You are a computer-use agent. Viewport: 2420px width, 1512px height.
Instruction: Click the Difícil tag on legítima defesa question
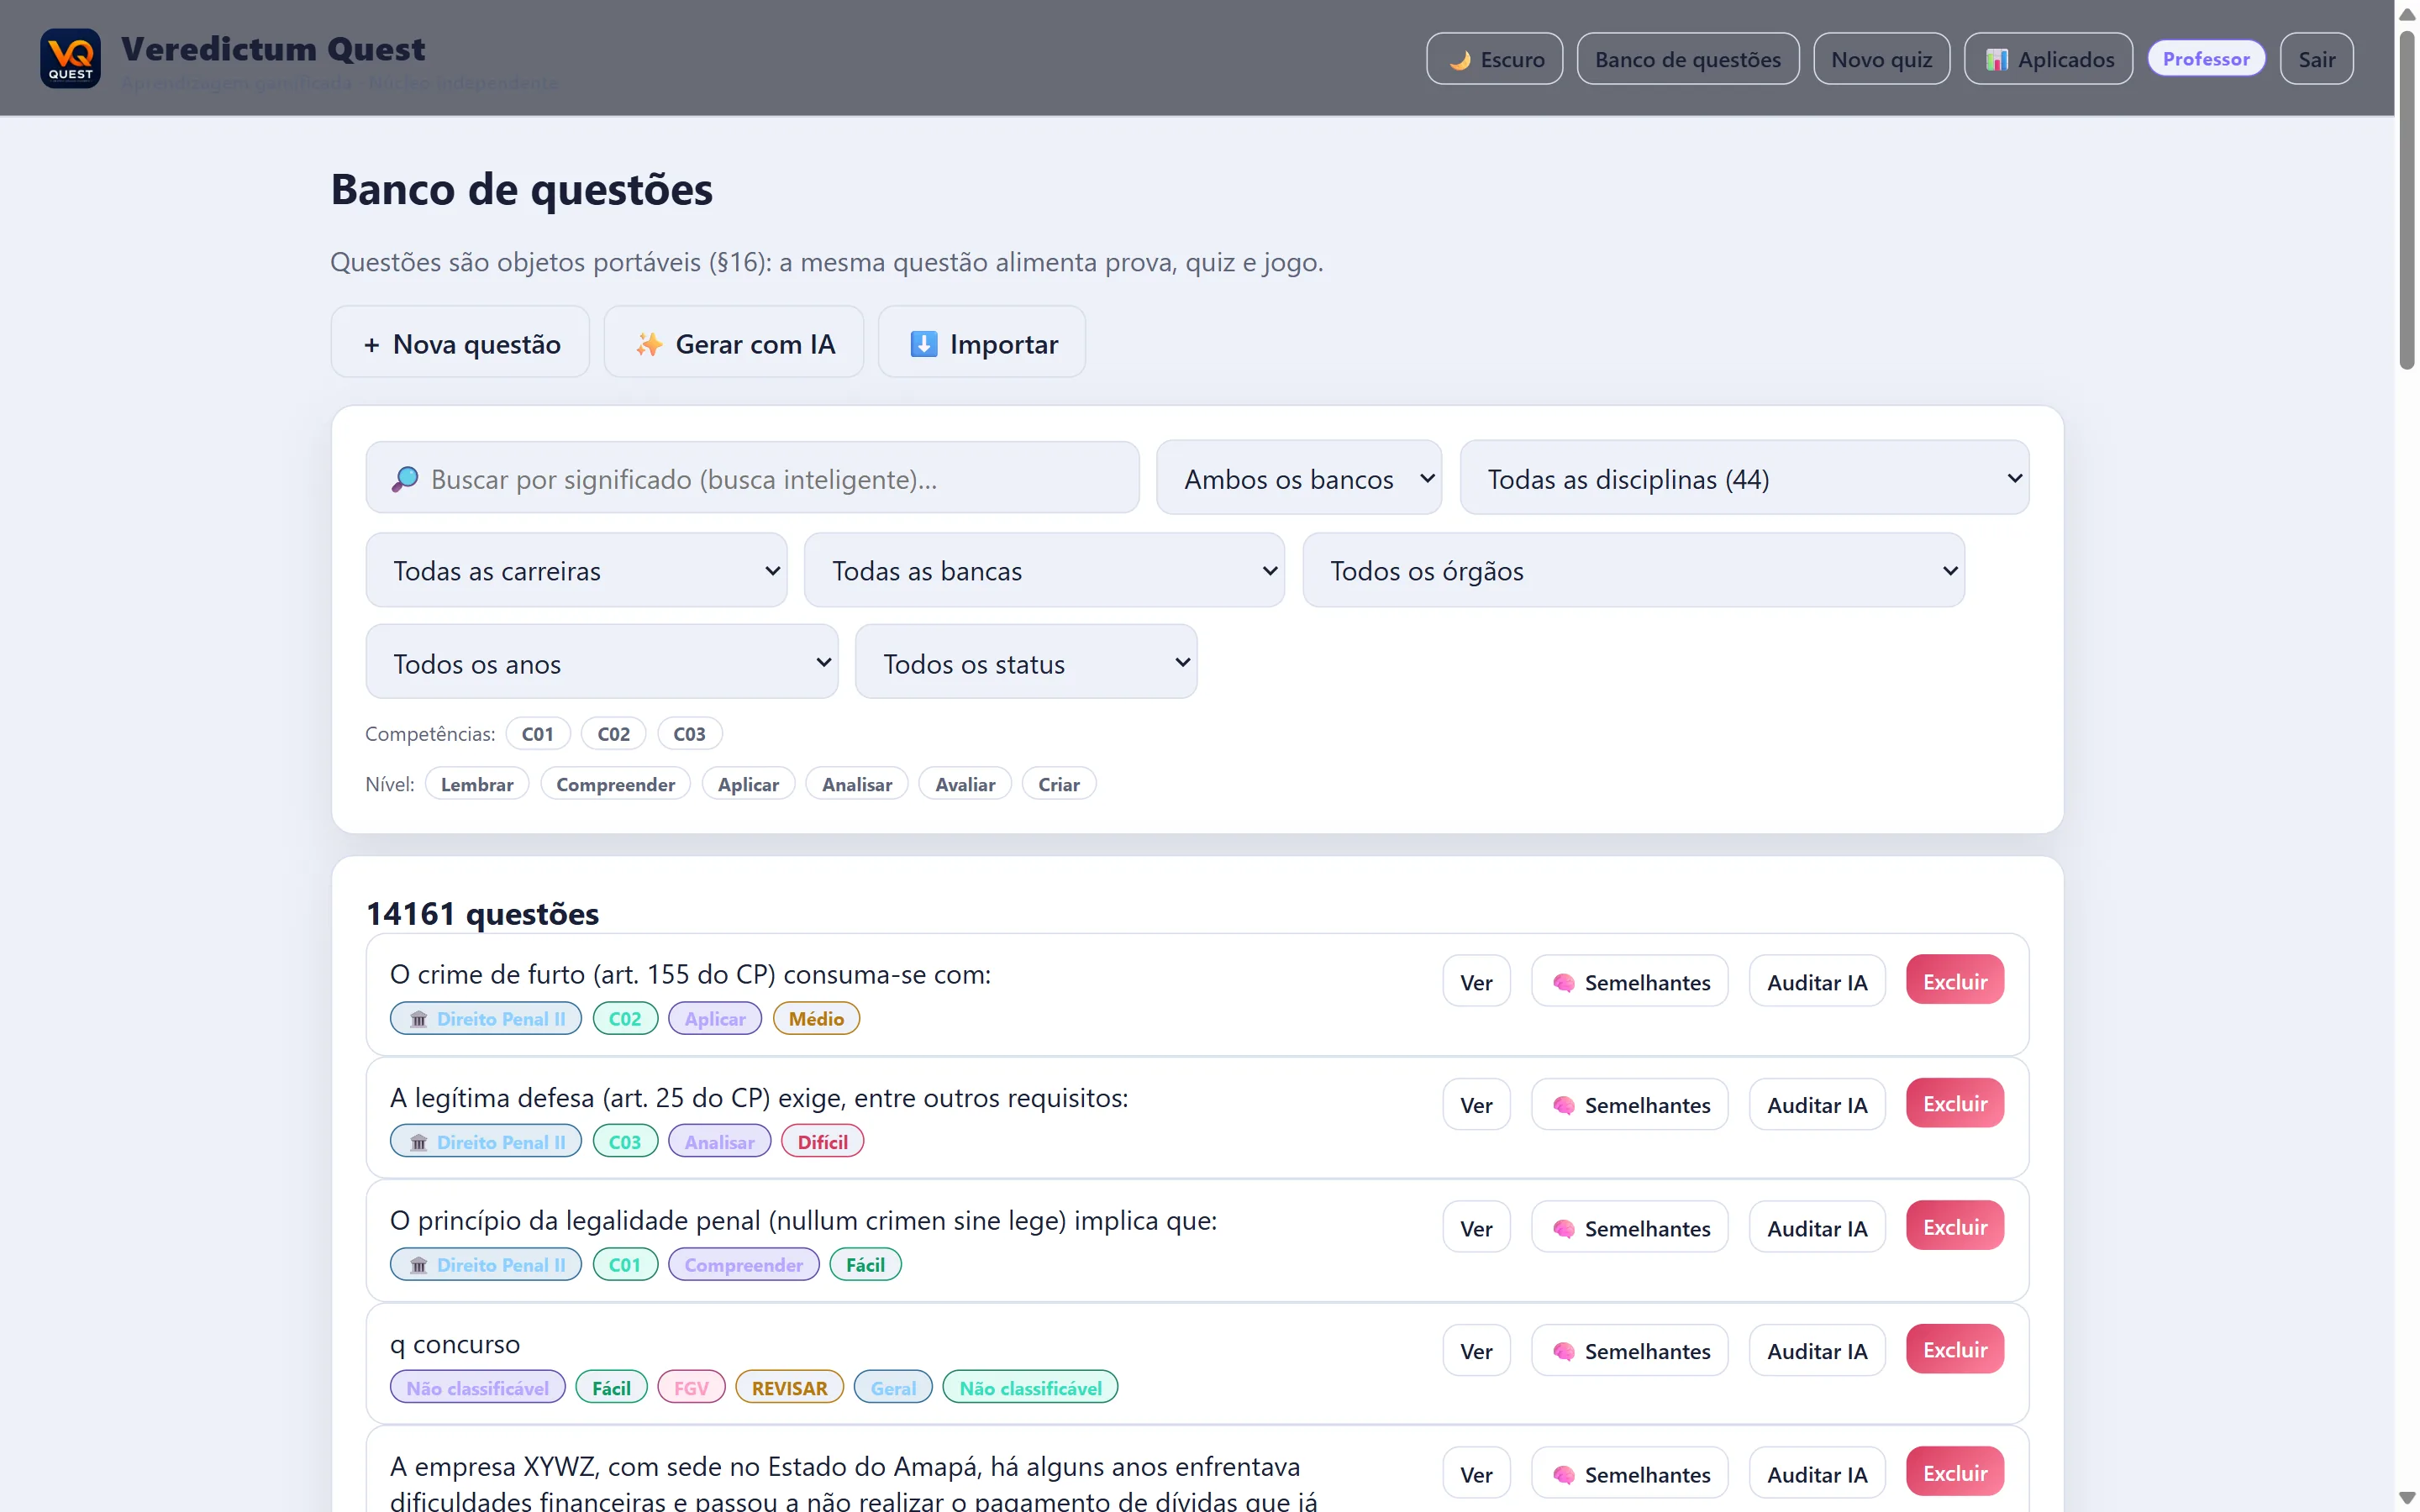(x=822, y=1142)
